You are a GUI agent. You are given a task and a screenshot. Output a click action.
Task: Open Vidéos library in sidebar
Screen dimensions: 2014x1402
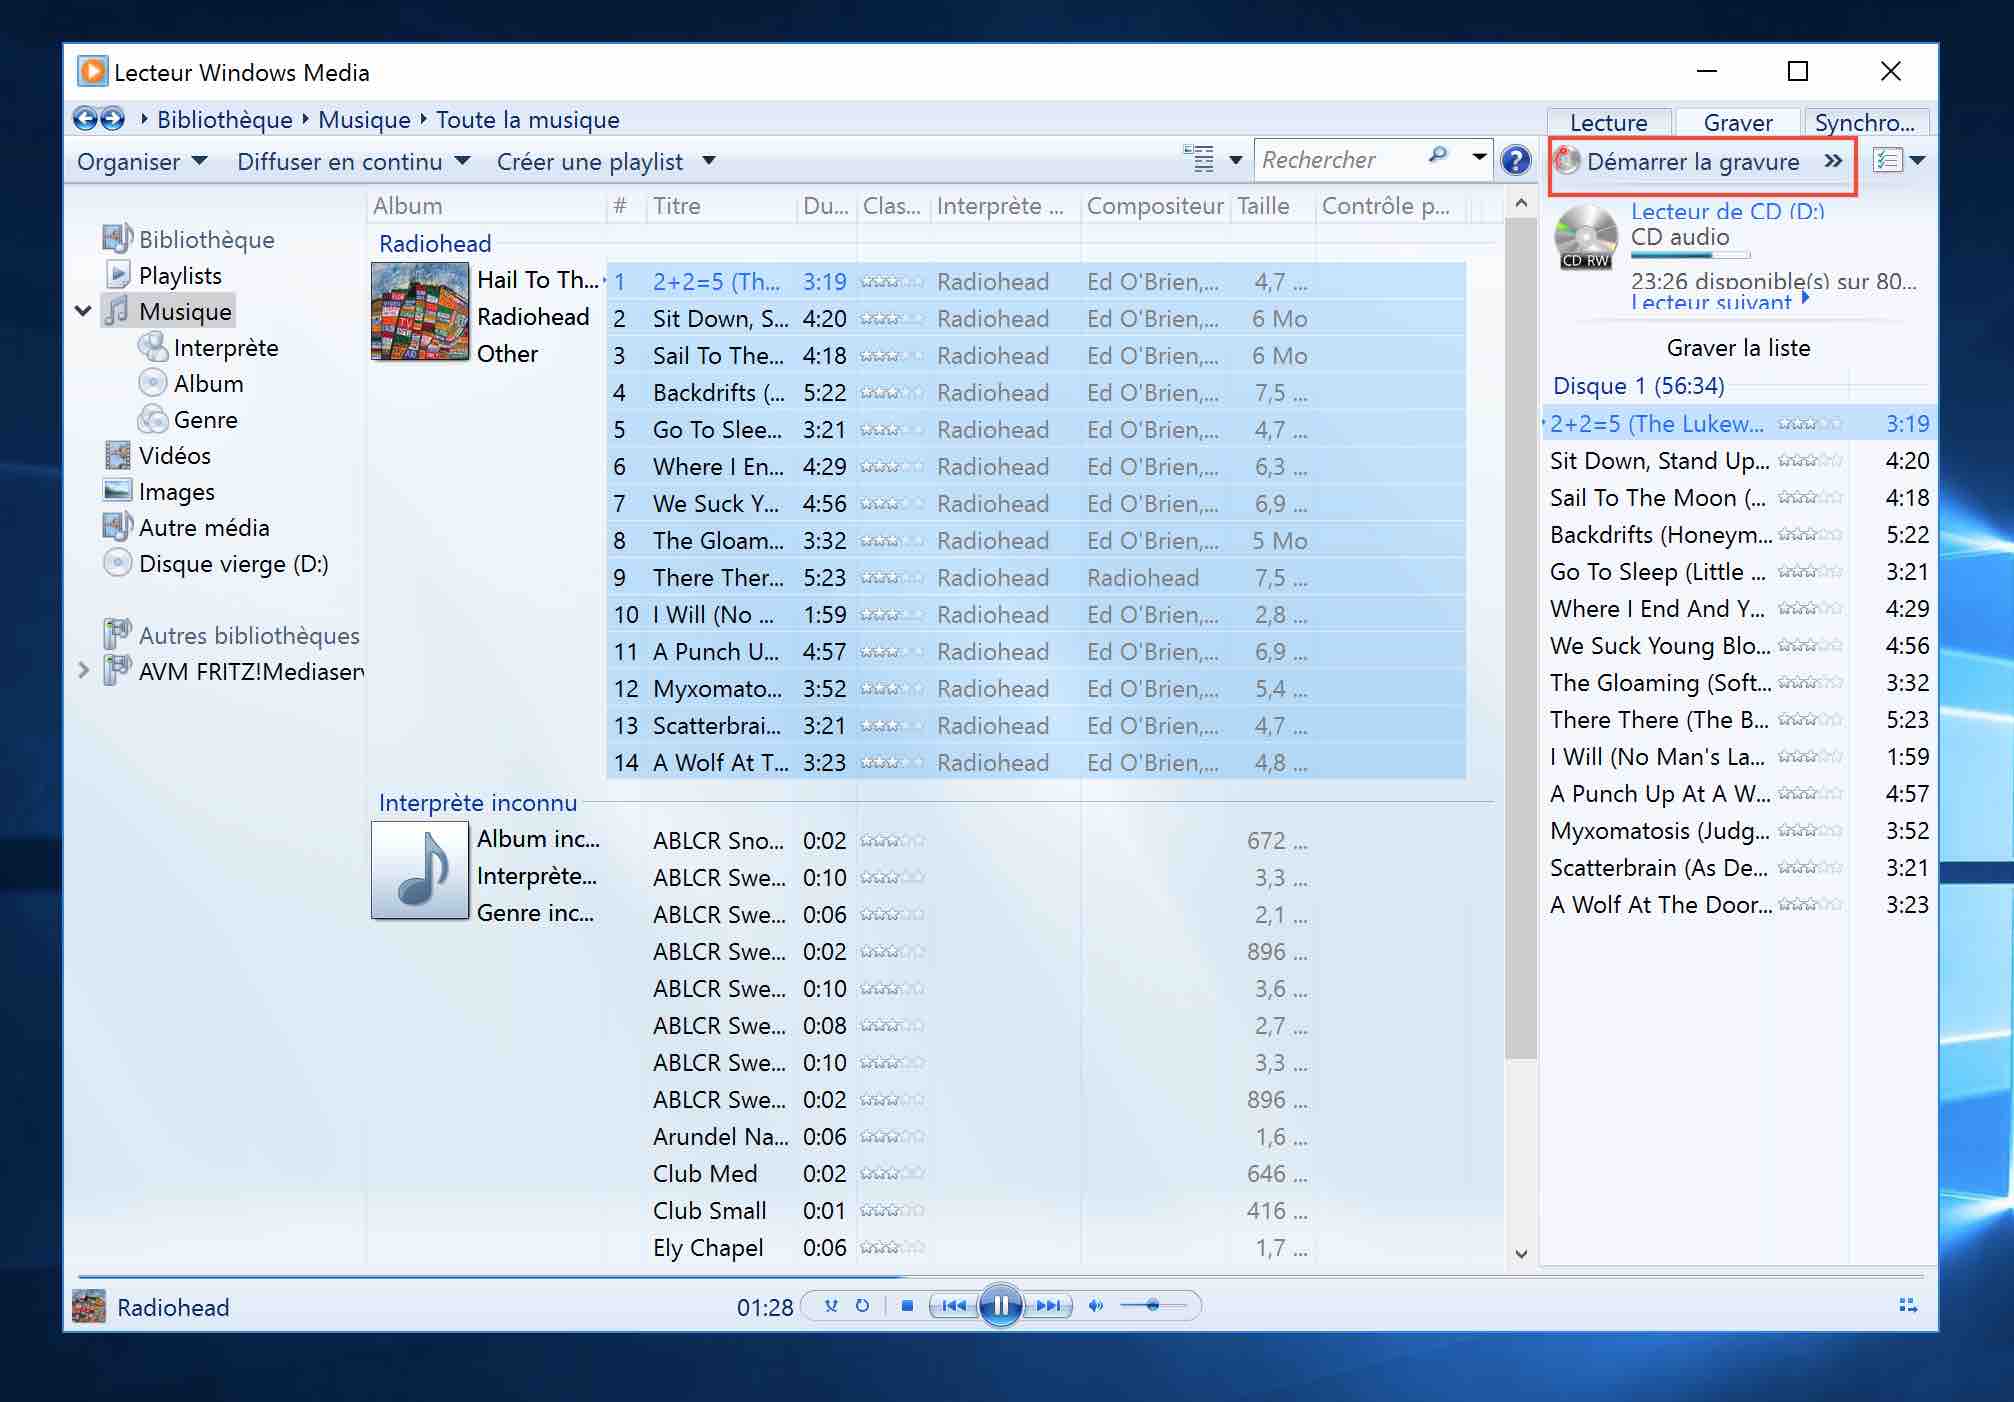[174, 455]
